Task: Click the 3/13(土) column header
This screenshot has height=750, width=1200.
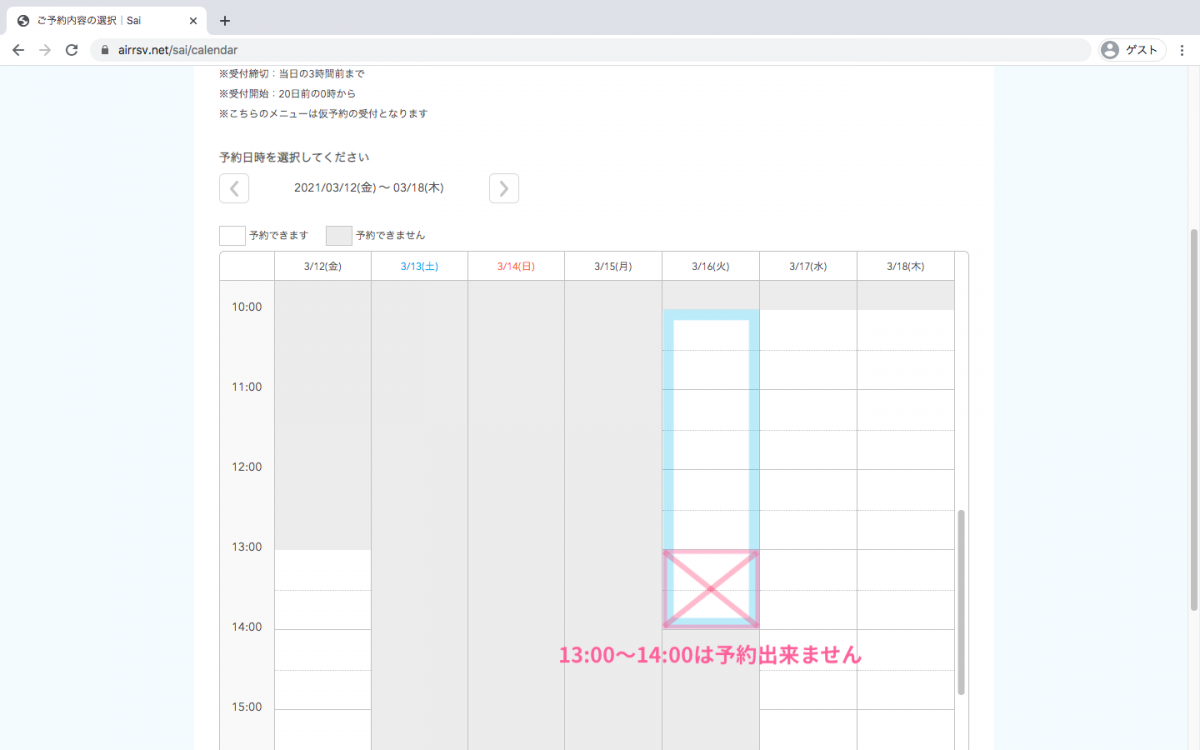Action: 420,267
